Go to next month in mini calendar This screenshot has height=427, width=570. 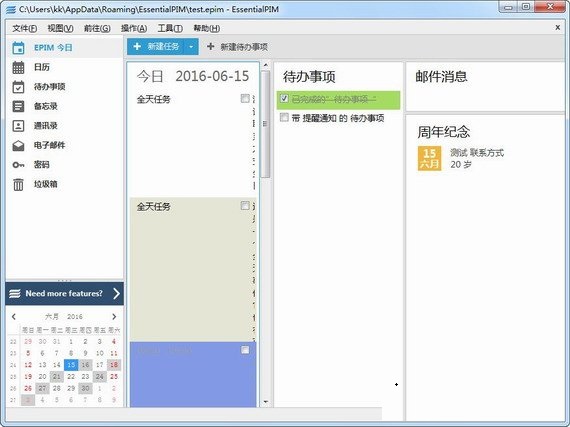[x=114, y=317]
